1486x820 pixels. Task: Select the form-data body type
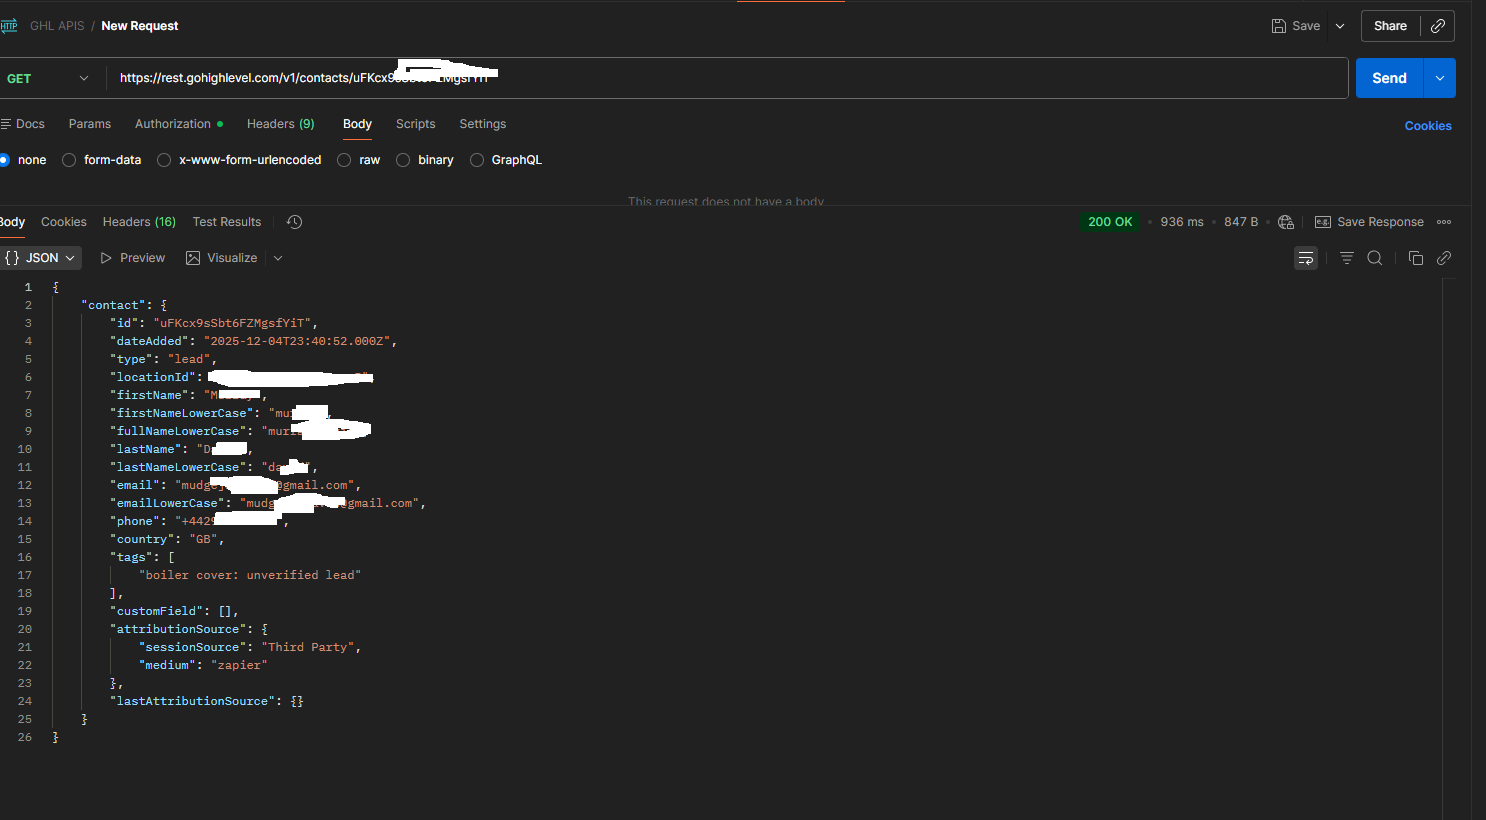[x=102, y=160]
